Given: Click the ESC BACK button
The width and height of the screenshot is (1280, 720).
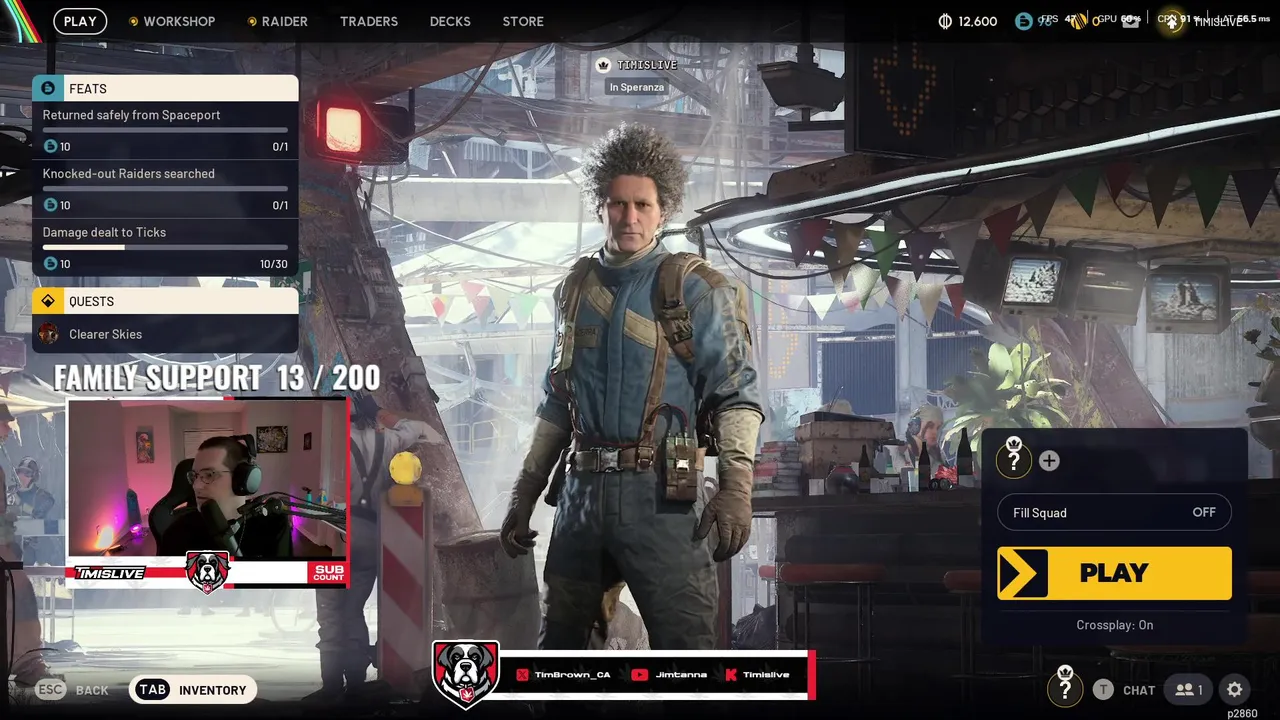Looking at the screenshot, I should click(72, 690).
